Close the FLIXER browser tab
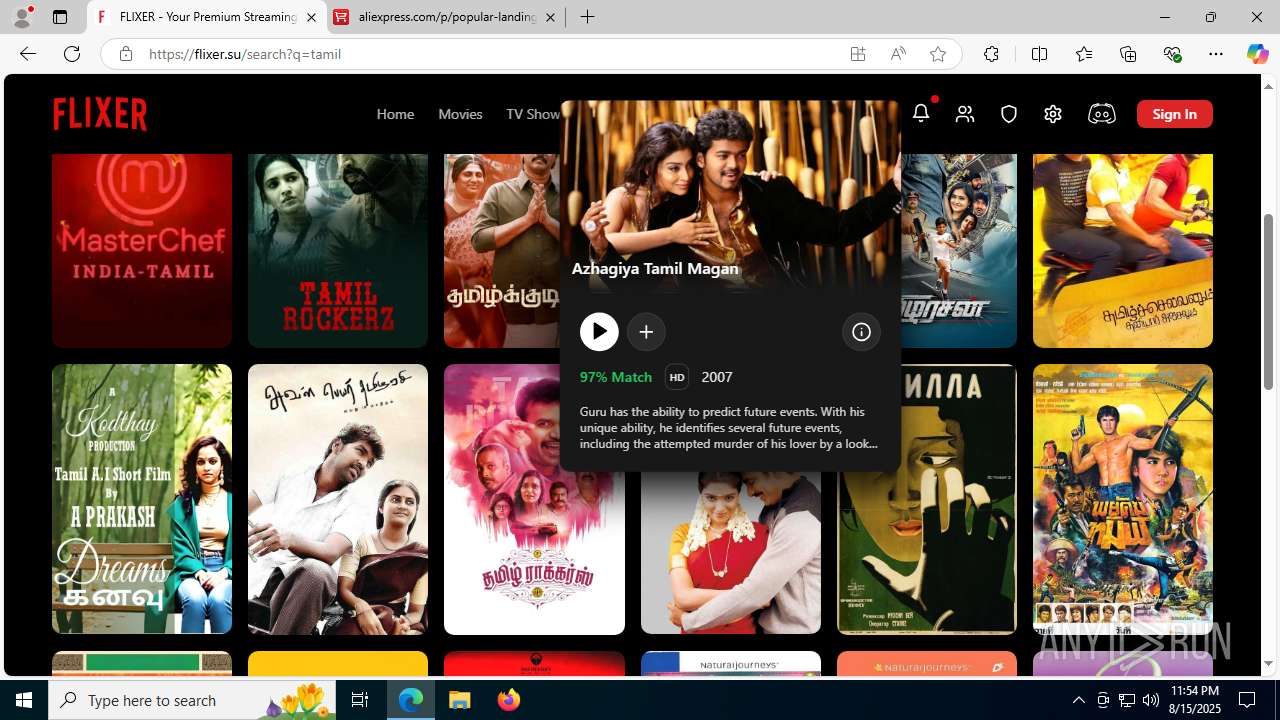1280x720 pixels. point(311,17)
